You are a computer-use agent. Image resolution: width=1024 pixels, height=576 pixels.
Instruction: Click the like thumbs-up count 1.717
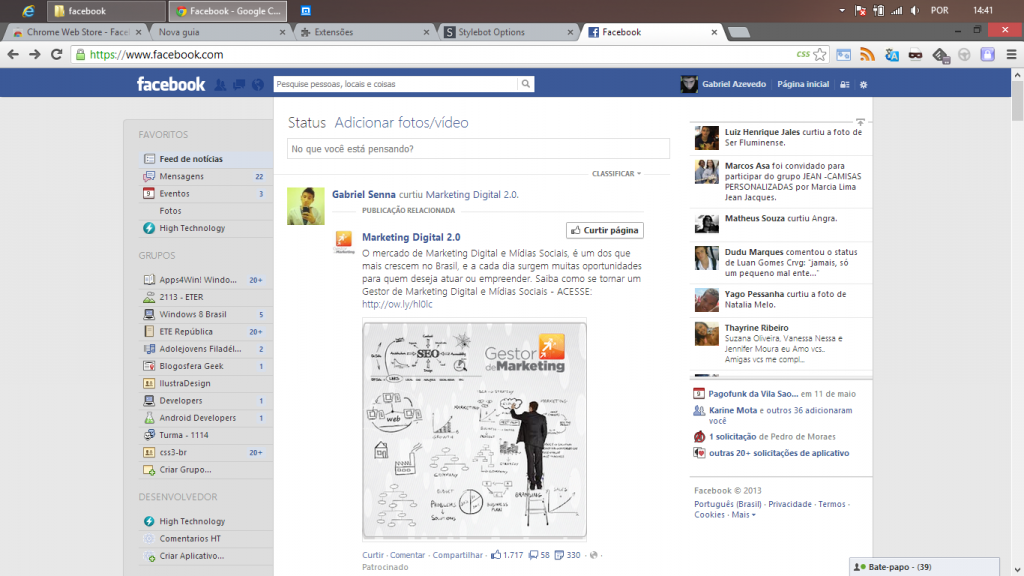pyautogui.click(x=507, y=555)
